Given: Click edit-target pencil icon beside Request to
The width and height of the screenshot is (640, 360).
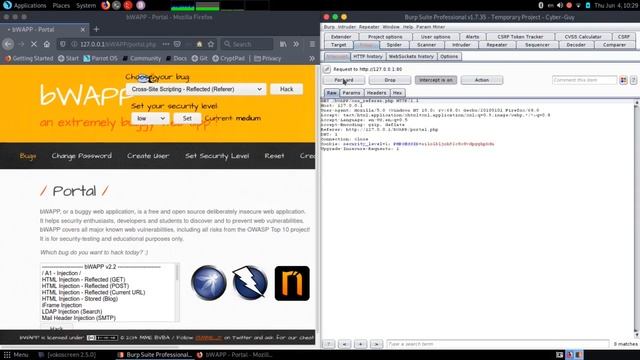Looking at the screenshot, I should 327,69.
